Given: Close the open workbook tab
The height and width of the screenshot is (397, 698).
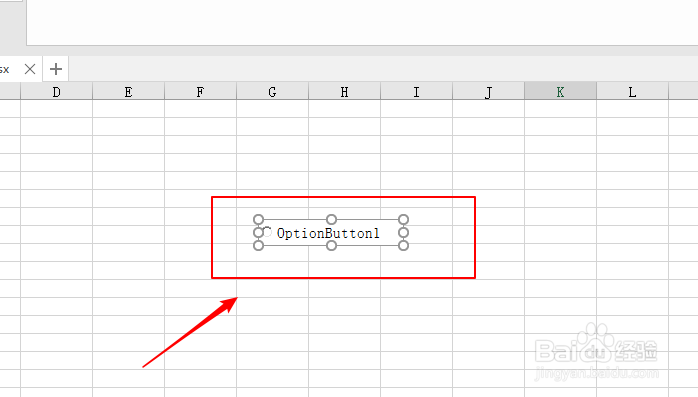Looking at the screenshot, I should (30, 69).
